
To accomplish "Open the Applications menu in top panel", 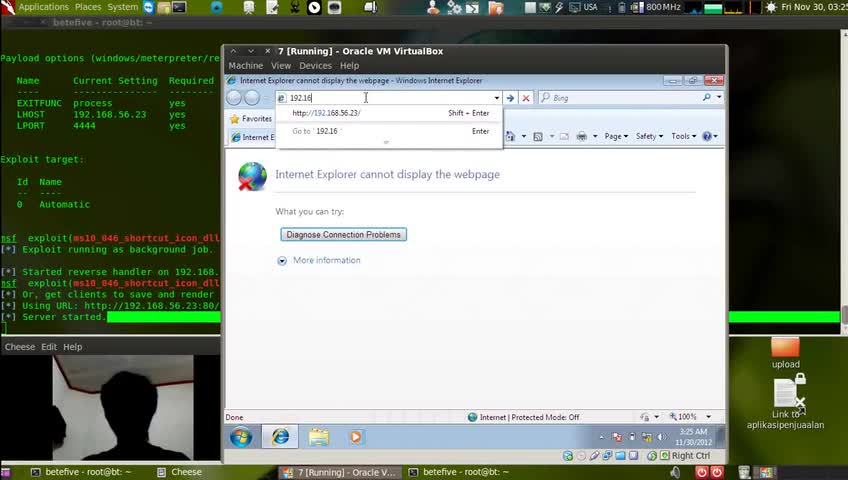I will 43,7.
